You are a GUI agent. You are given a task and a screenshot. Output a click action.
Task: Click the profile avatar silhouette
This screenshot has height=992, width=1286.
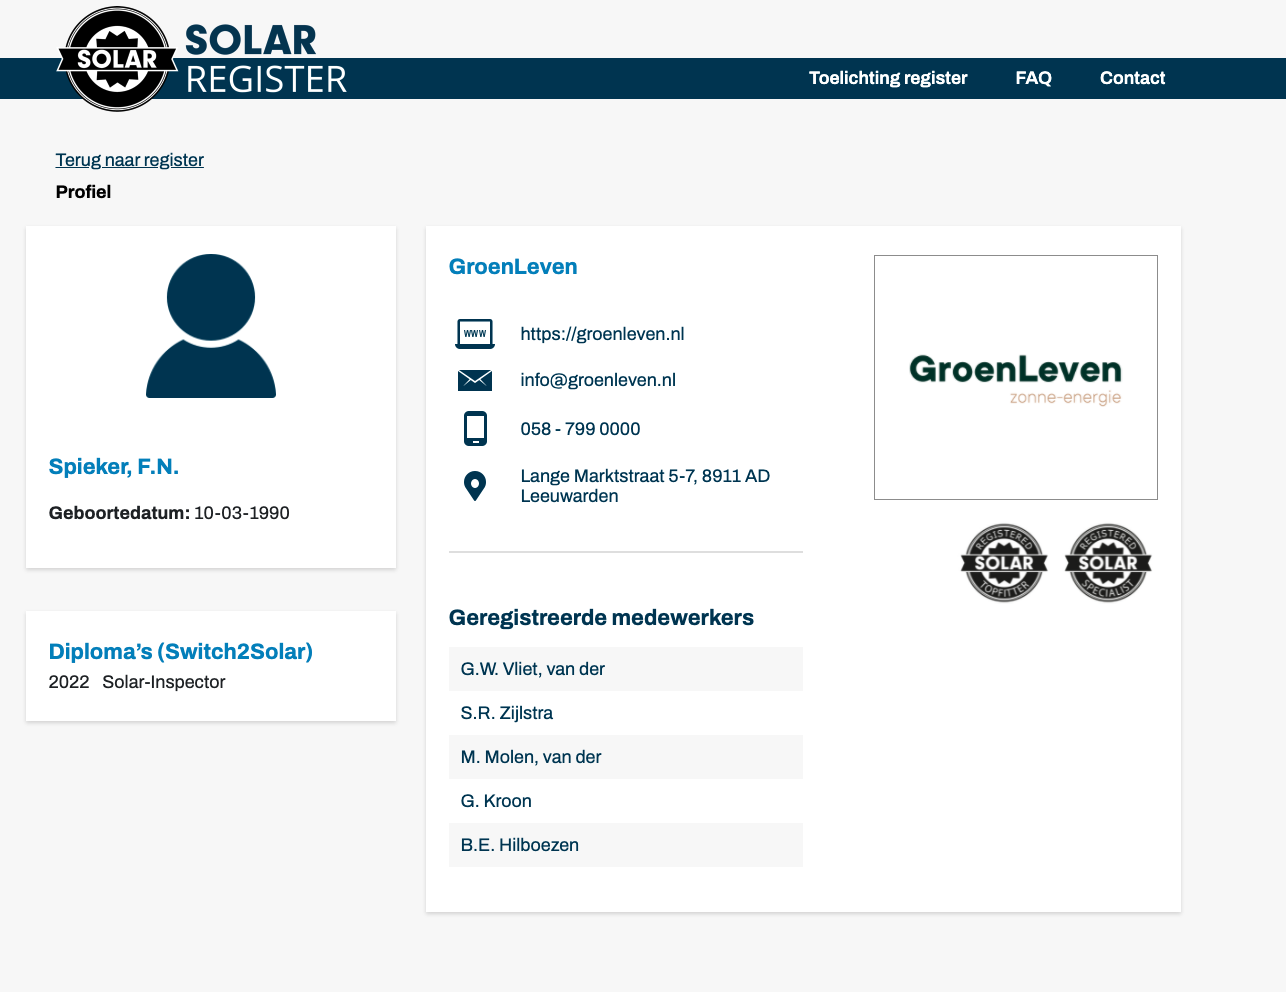pyautogui.click(x=211, y=326)
